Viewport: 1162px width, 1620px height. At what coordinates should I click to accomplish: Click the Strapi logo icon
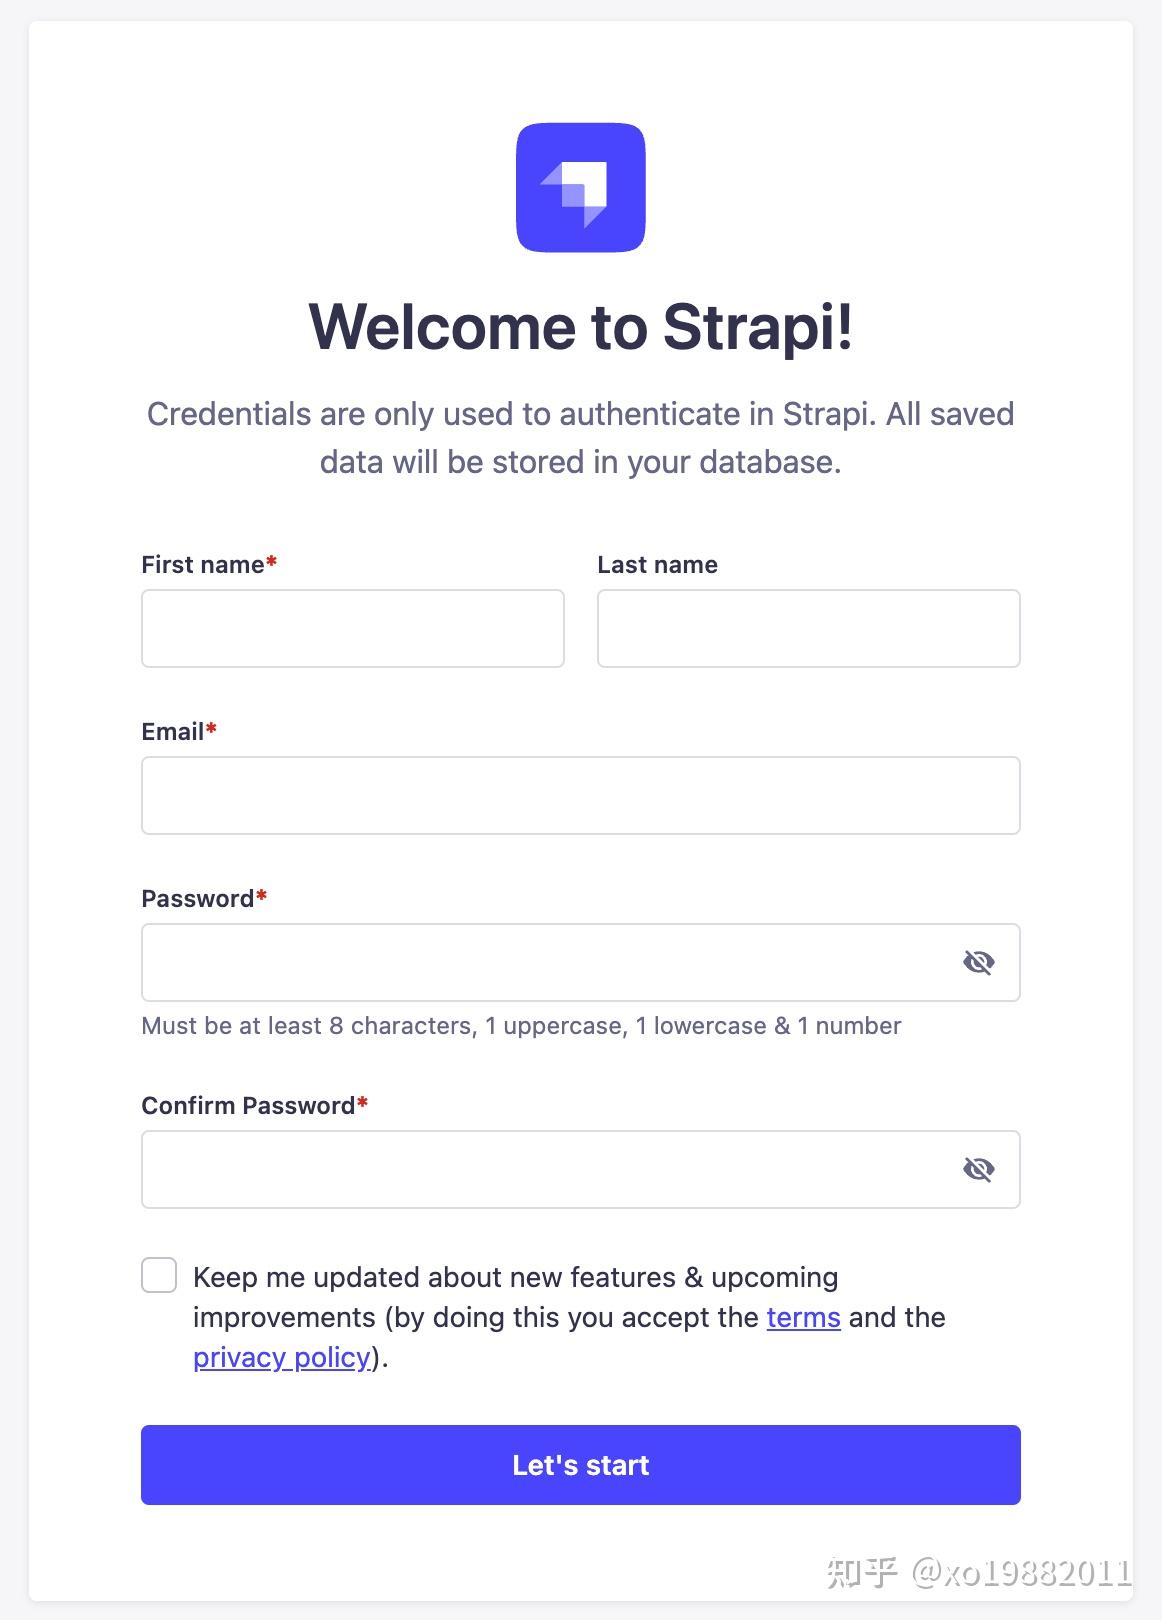(x=580, y=188)
